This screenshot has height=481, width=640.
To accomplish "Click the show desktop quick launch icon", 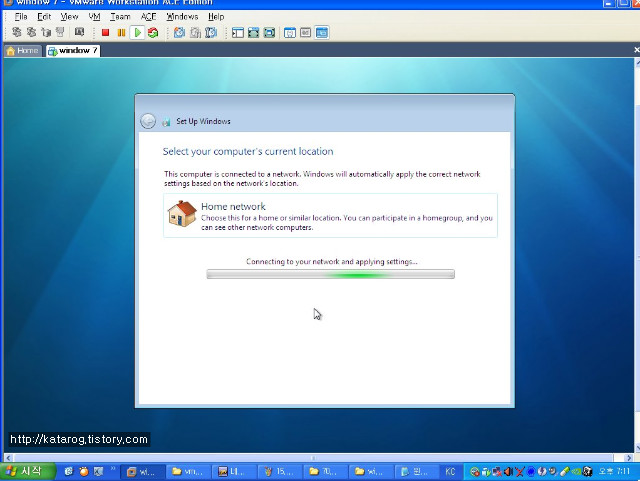I will tap(98, 472).
